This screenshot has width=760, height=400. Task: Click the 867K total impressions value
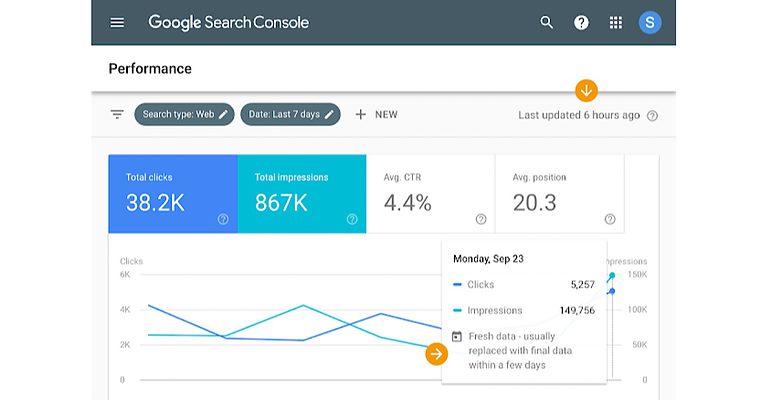pos(281,203)
